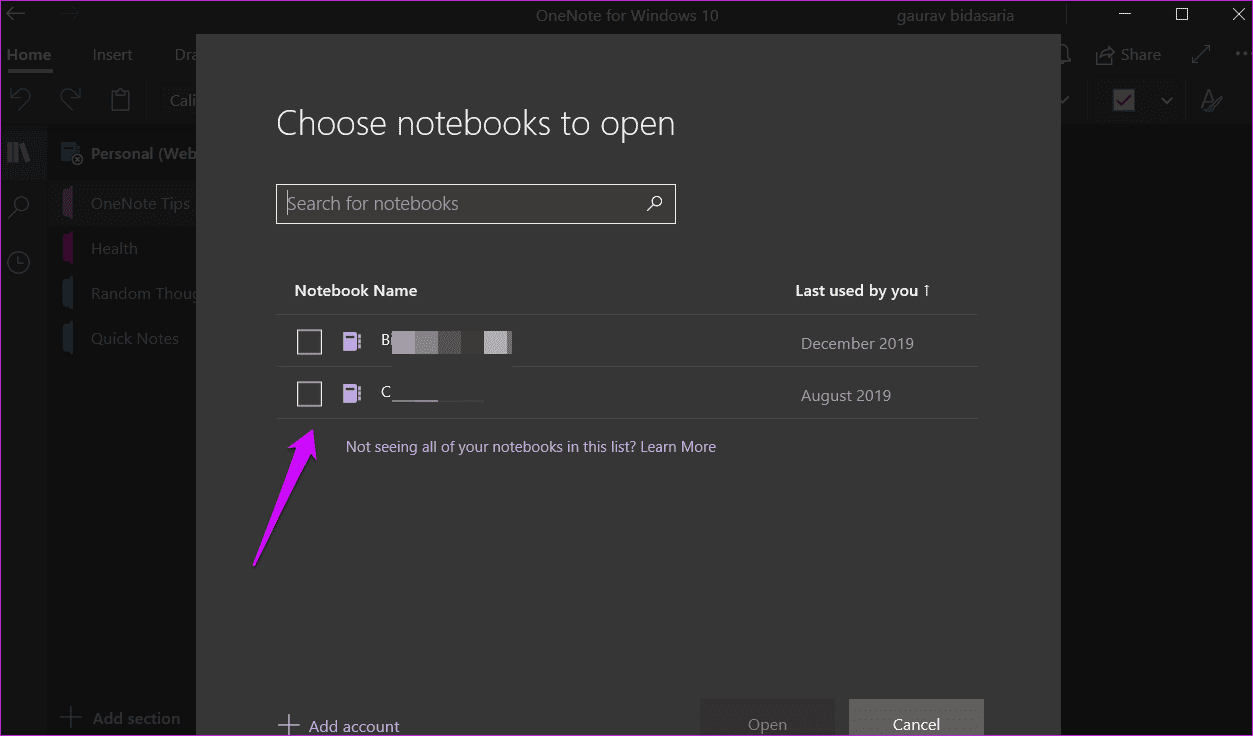Viewport: 1253px width, 736px height.
Task: Enter full screen mode with the diagonal arrows icon
Action: point(1201,55)
